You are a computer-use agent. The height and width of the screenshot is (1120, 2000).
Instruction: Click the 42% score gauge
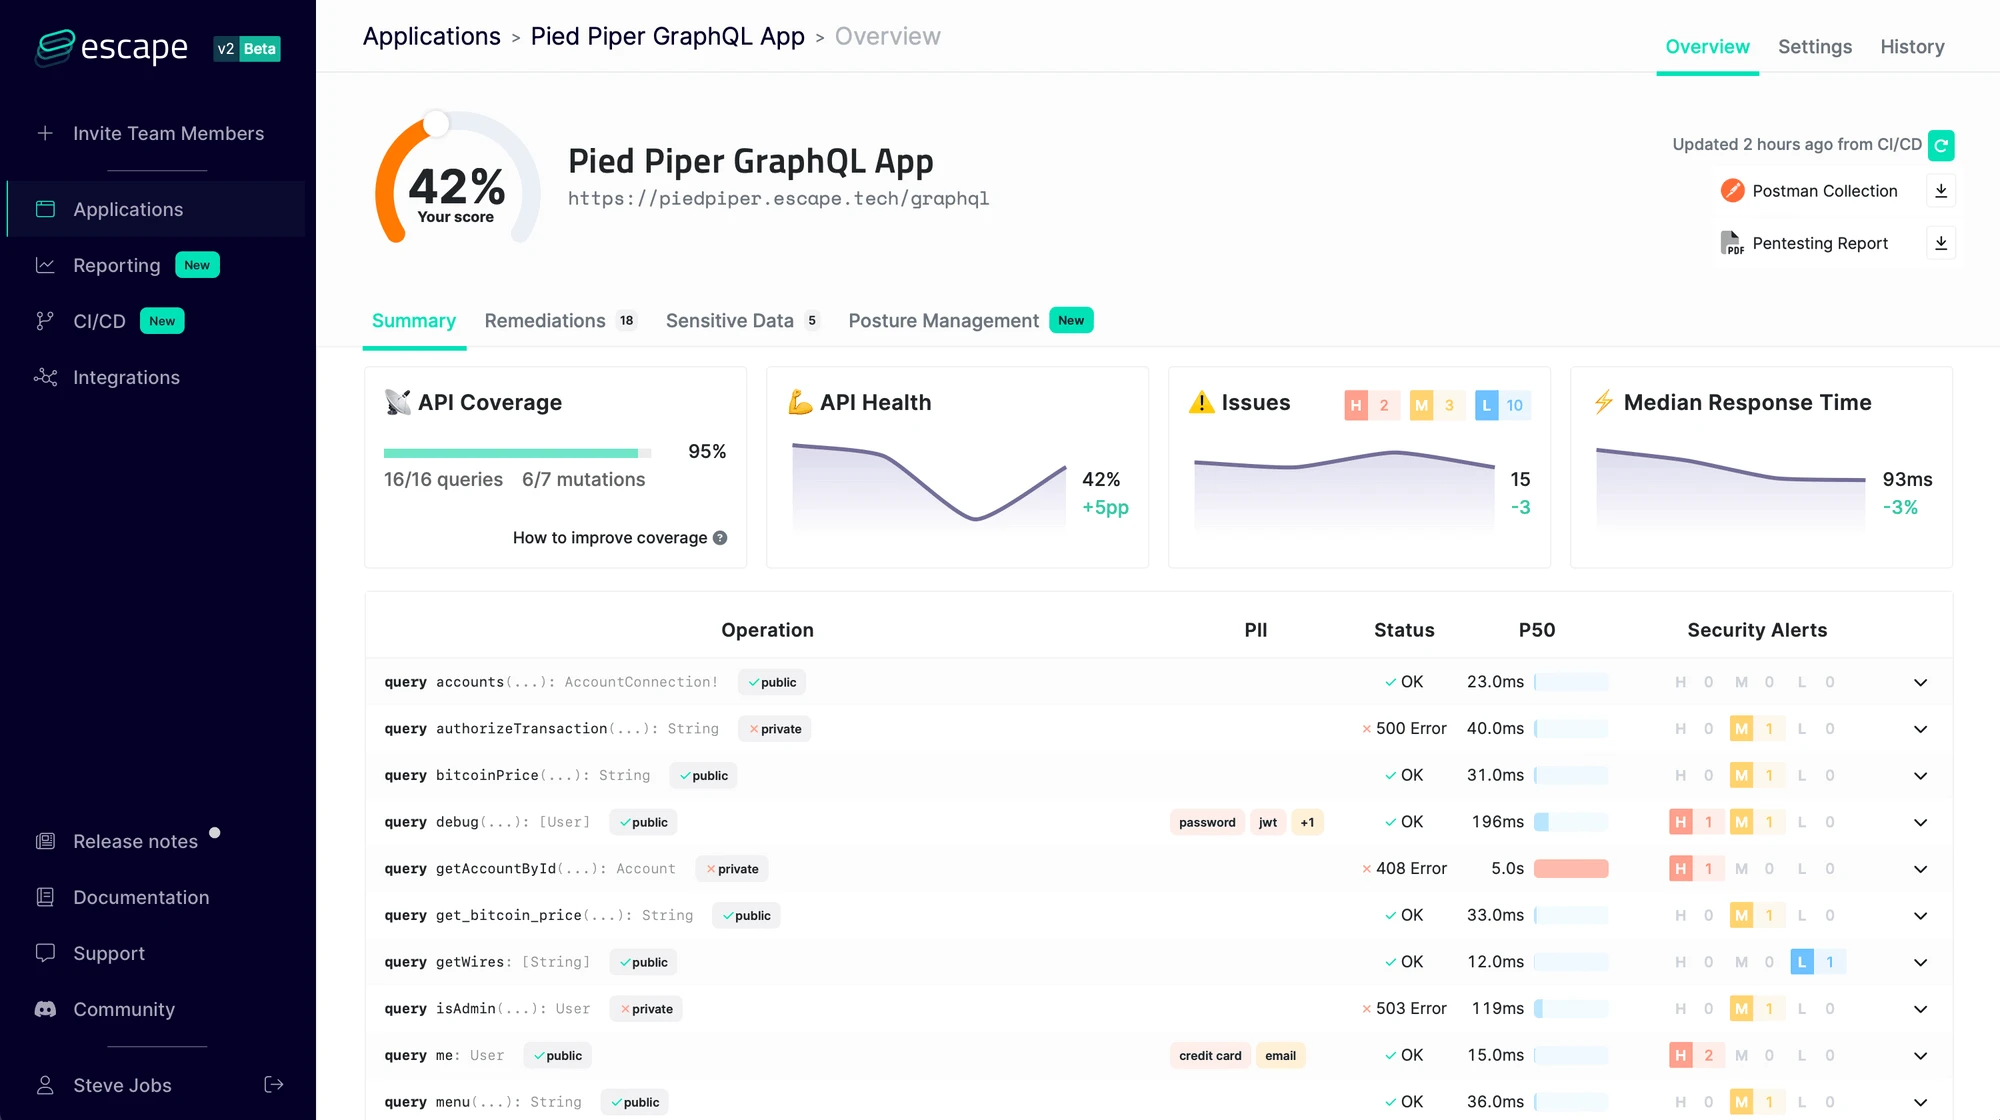[455, 185]
